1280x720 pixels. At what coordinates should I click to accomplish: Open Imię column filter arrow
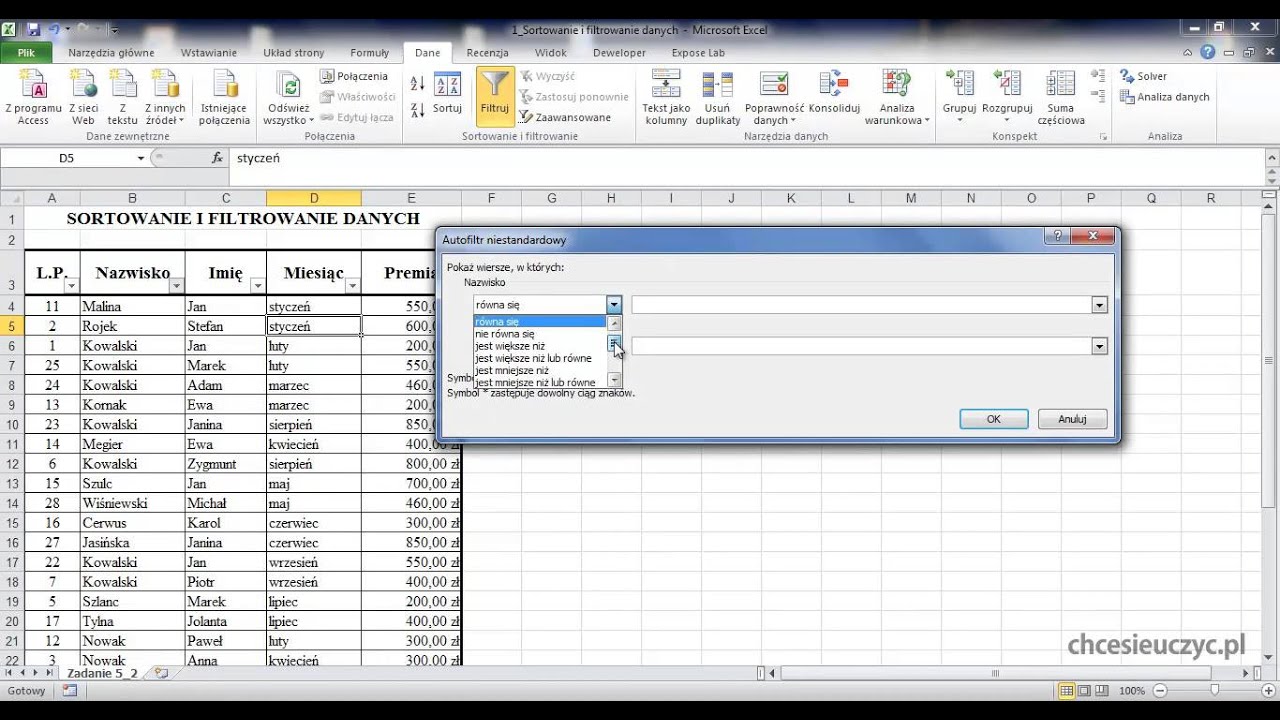click(258, 286)
